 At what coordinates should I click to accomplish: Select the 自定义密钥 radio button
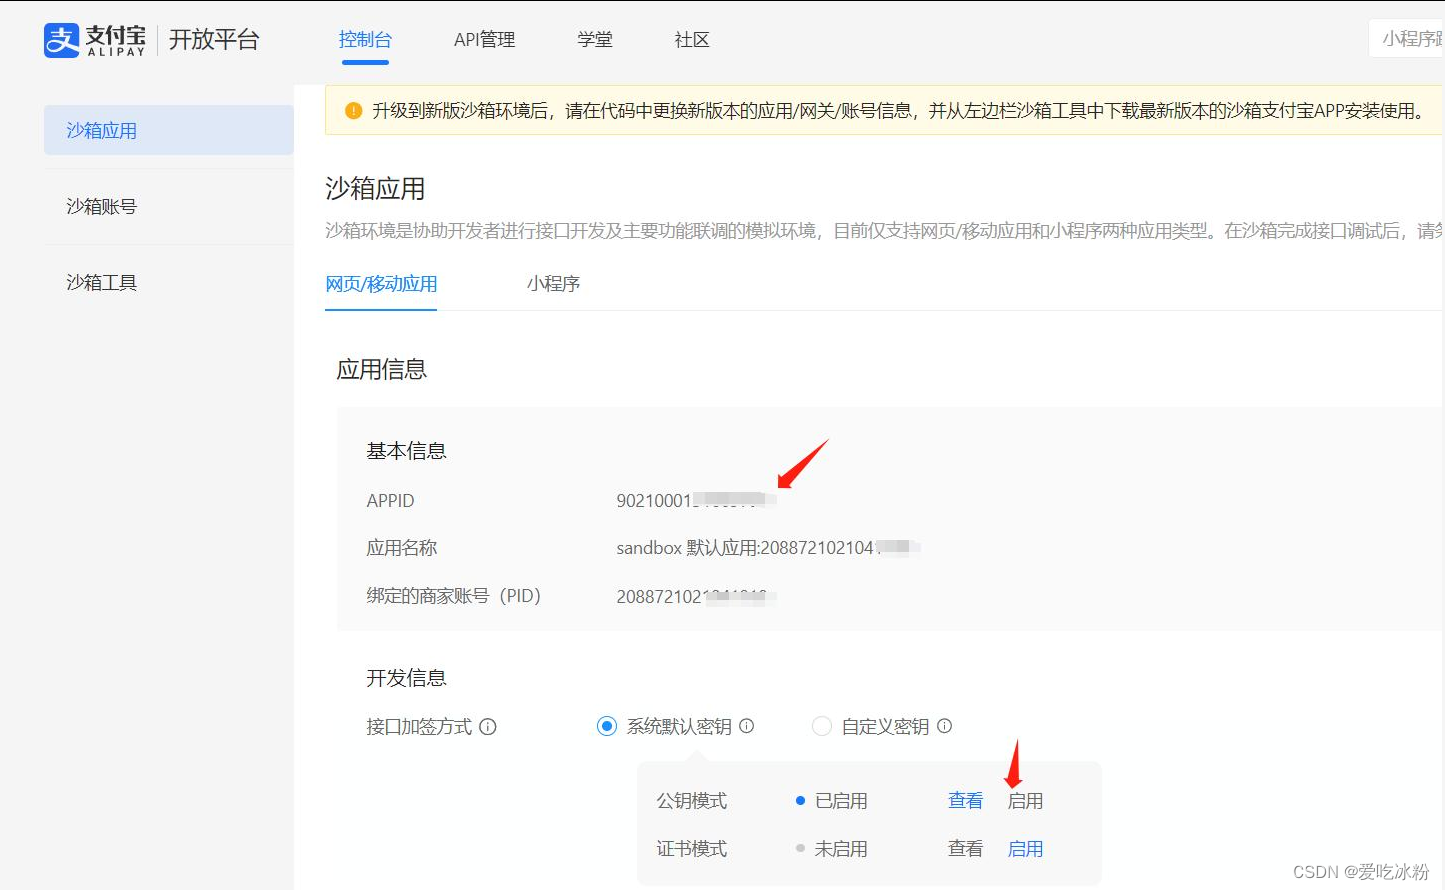[822, 726]
